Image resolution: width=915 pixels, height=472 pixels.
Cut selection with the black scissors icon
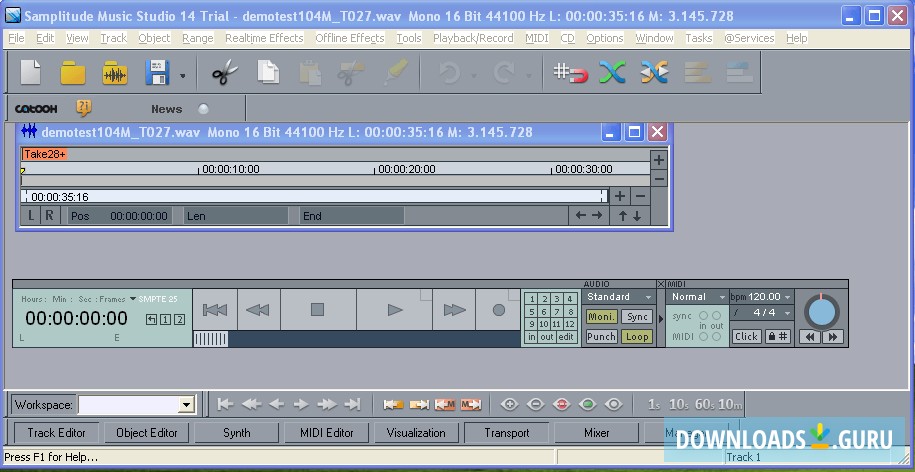pyautogui.click(x=225, y=74)
